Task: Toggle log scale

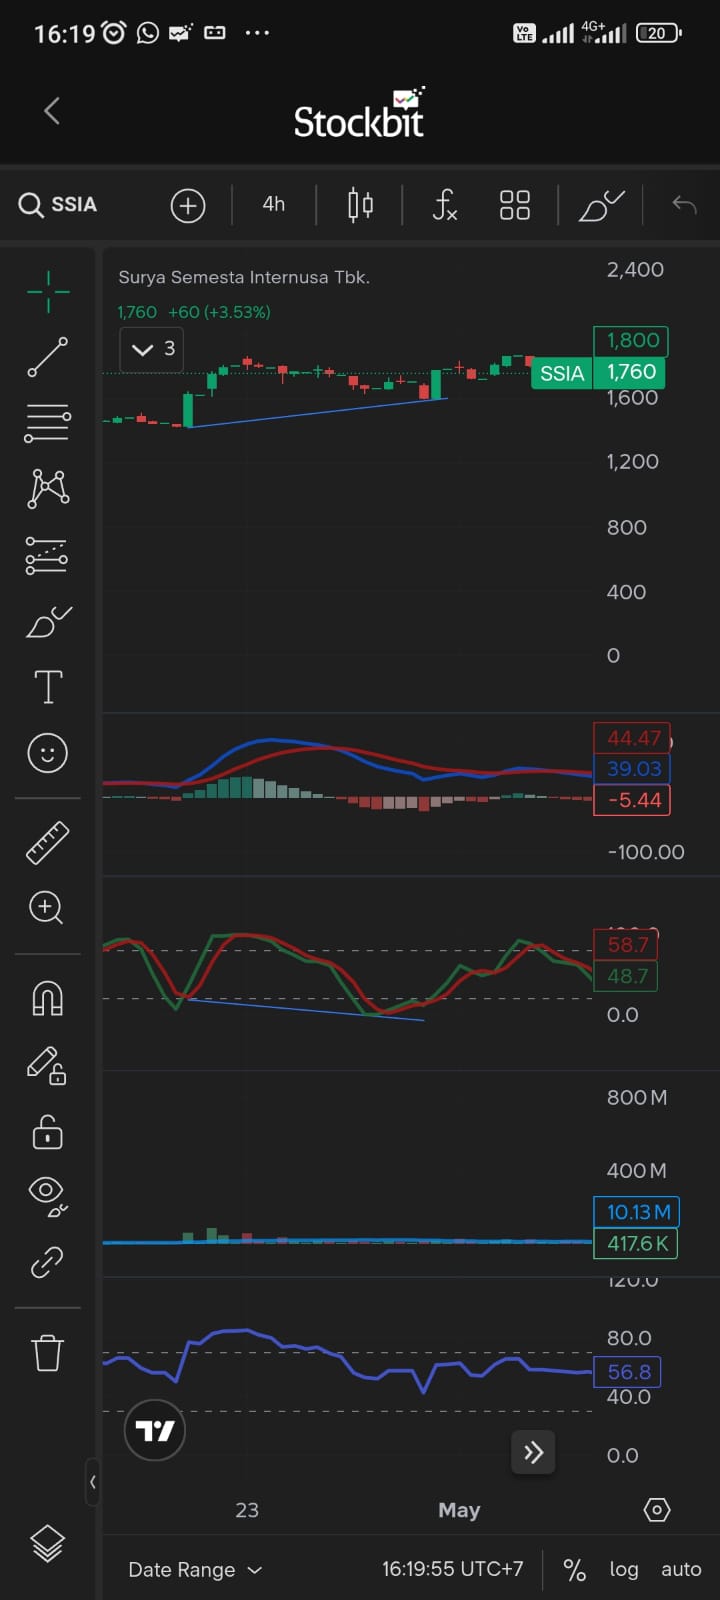Action: [624, 1570]
